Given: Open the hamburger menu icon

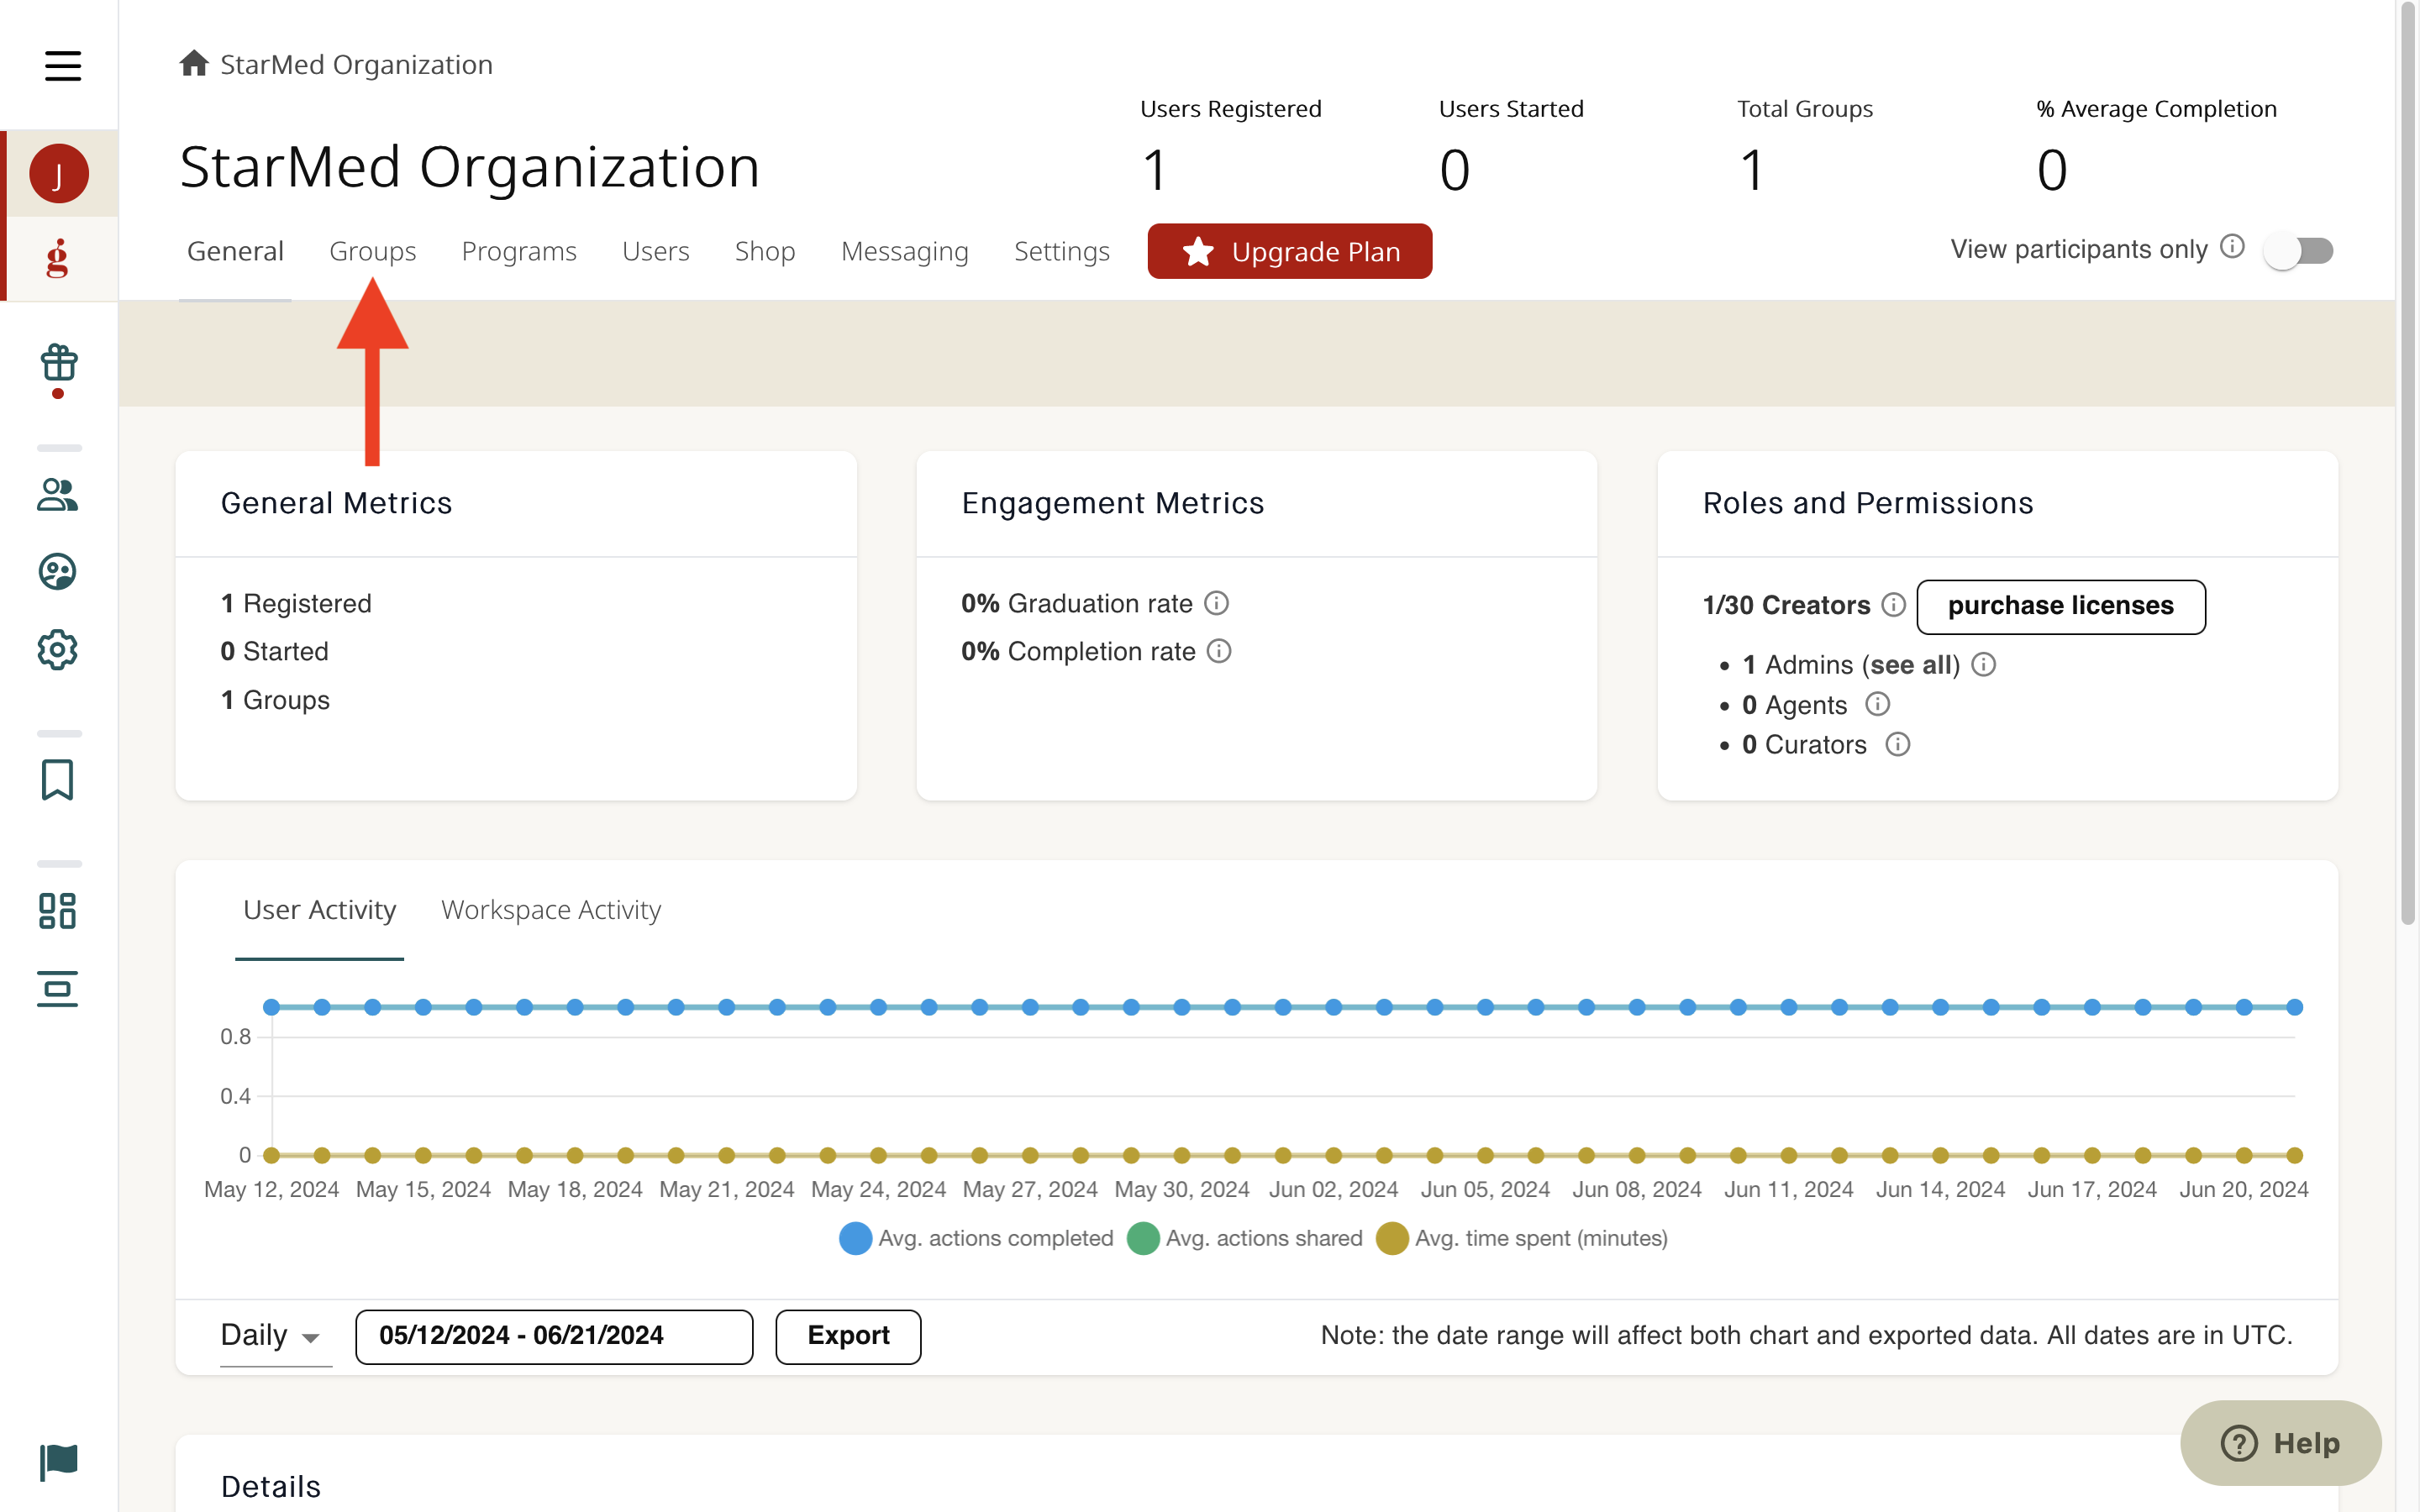Looking at the screenshot, I should click(x=62, y=66).
